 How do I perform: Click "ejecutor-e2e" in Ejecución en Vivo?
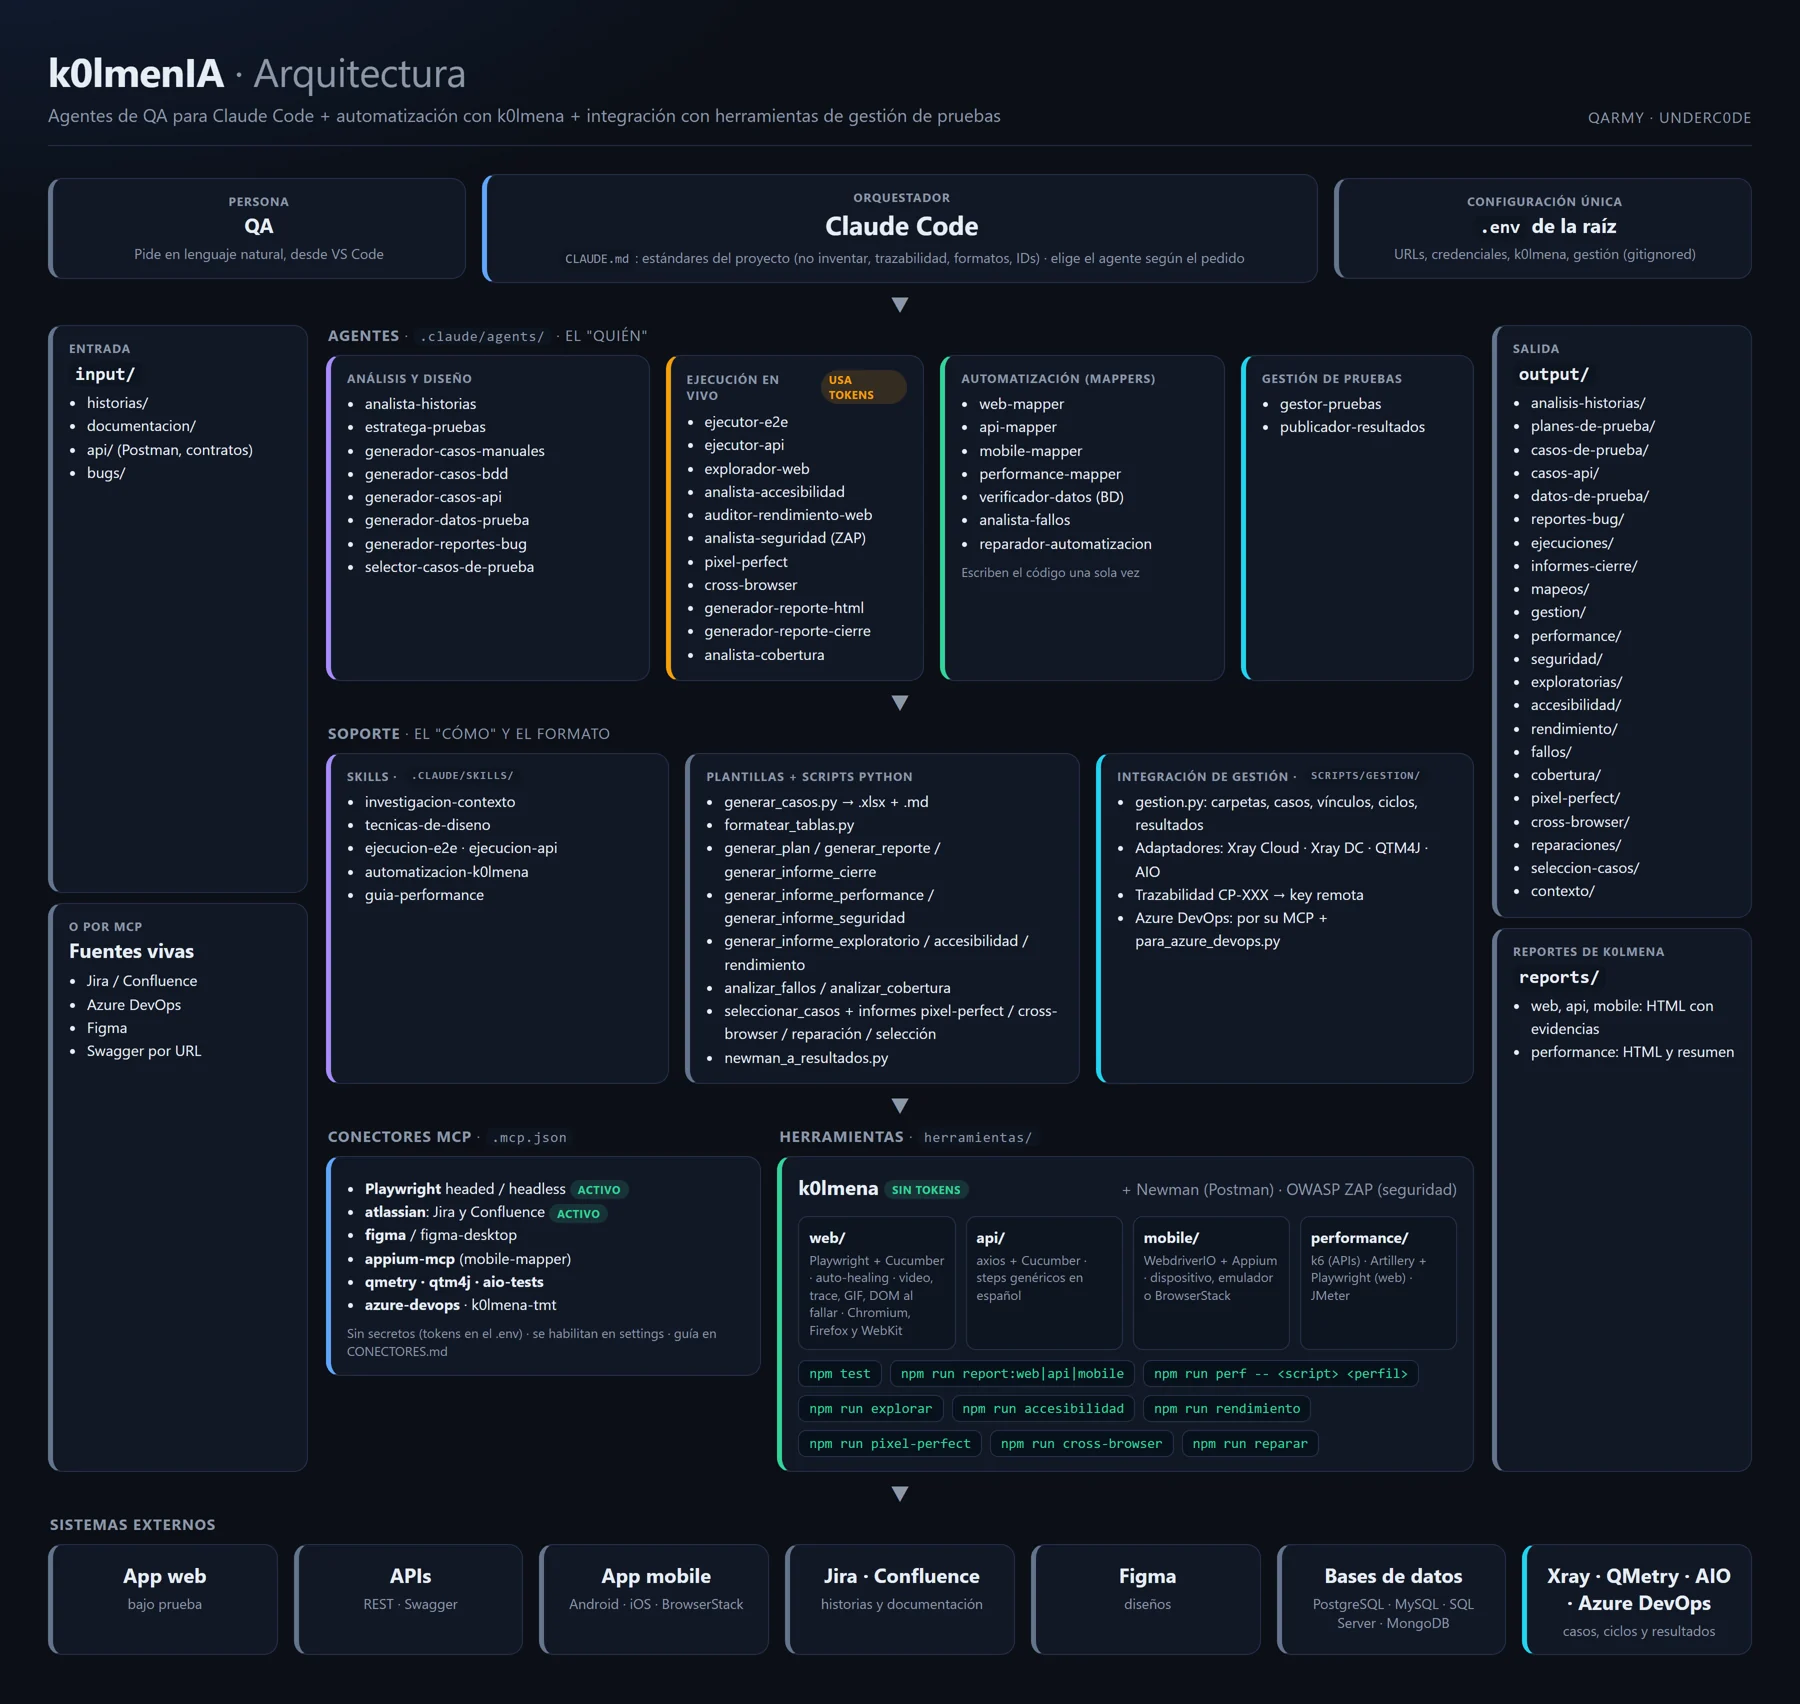(746, 422)
